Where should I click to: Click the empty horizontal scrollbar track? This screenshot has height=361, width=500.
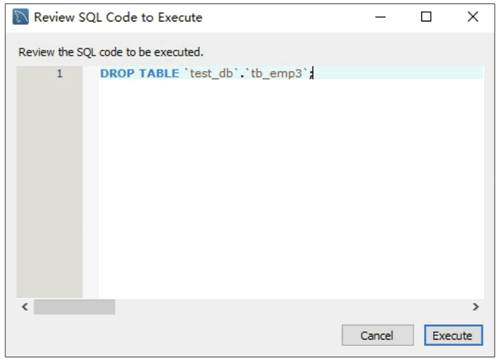point(292,307)
